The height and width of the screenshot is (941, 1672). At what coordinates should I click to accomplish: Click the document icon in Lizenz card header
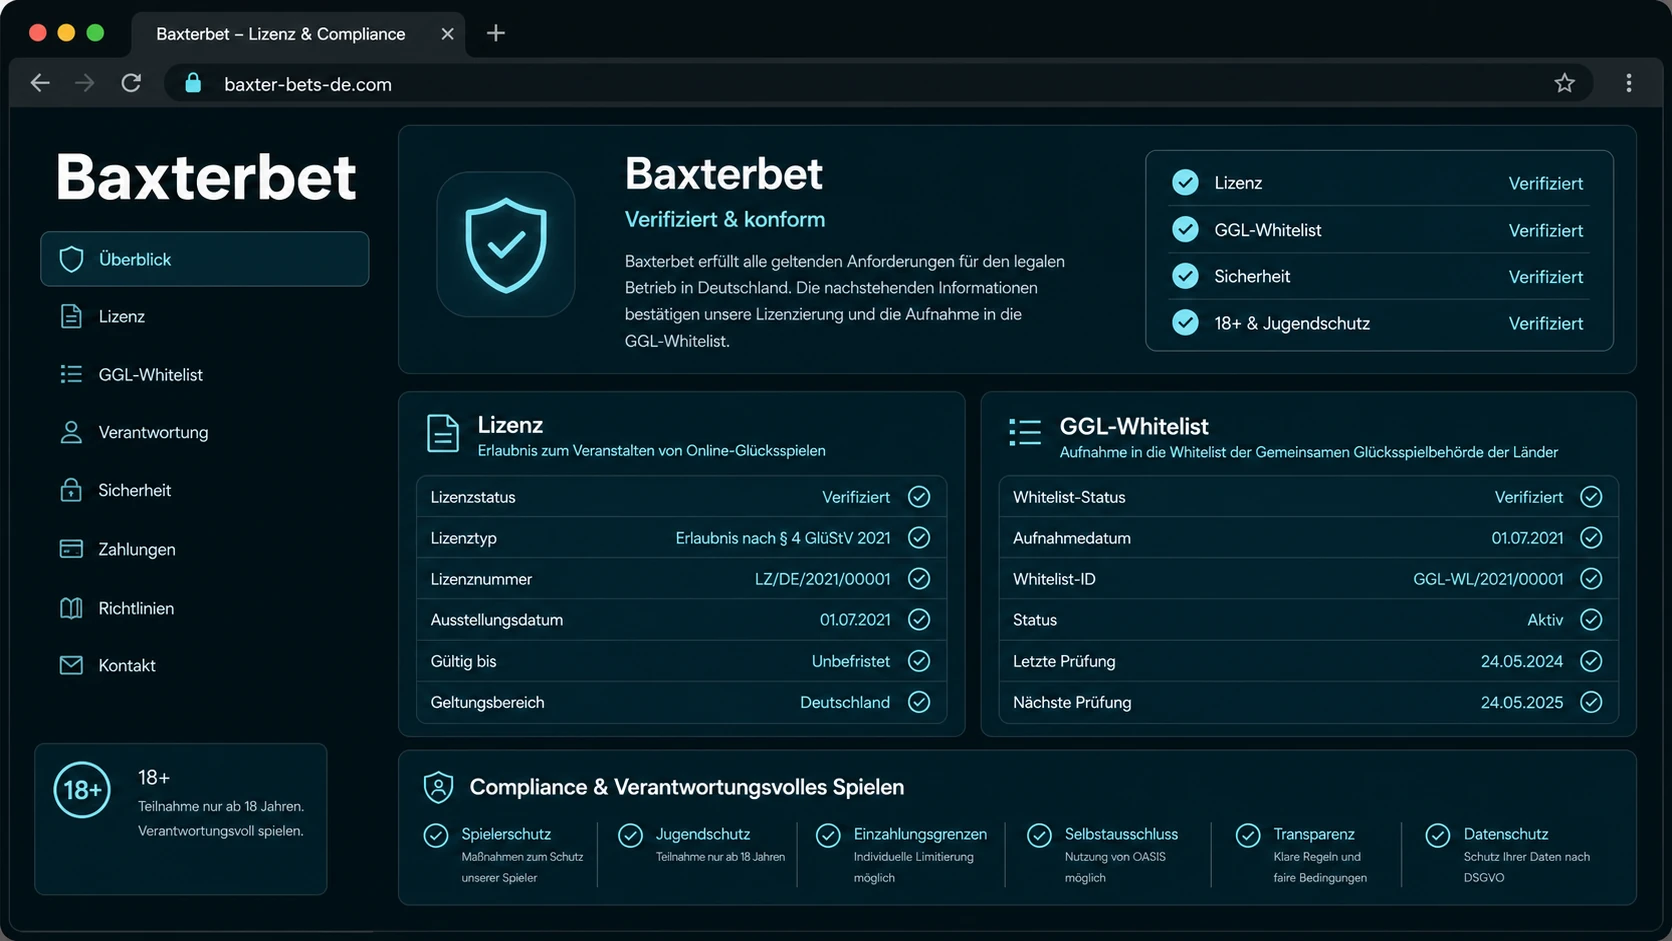pyautogui.click(x=442, y=434)
